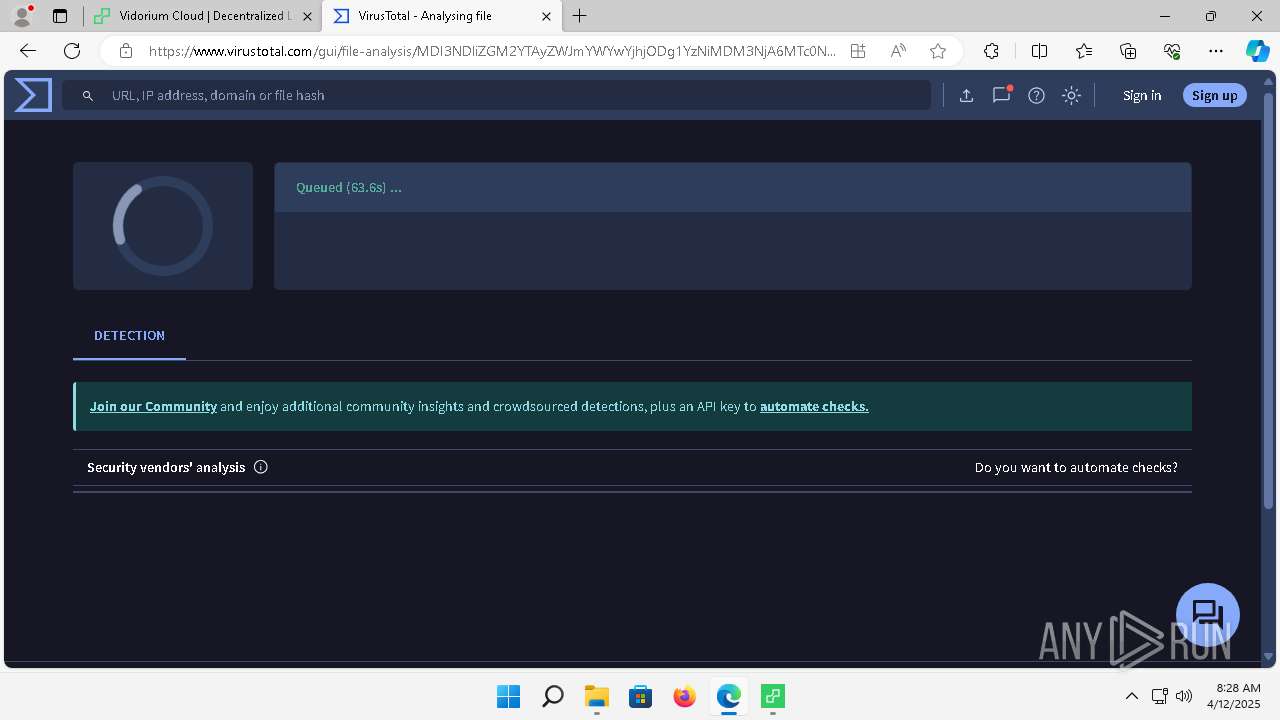Screen dimensions: 1280x720
Task: Click the upload file icon
Action: (966, 96)
